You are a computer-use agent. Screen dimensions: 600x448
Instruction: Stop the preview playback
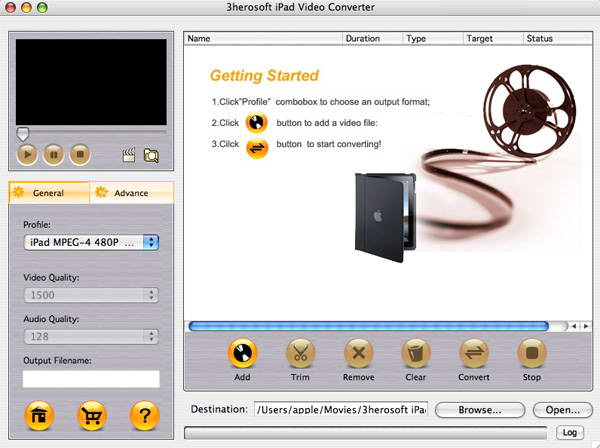click(80, 155)
